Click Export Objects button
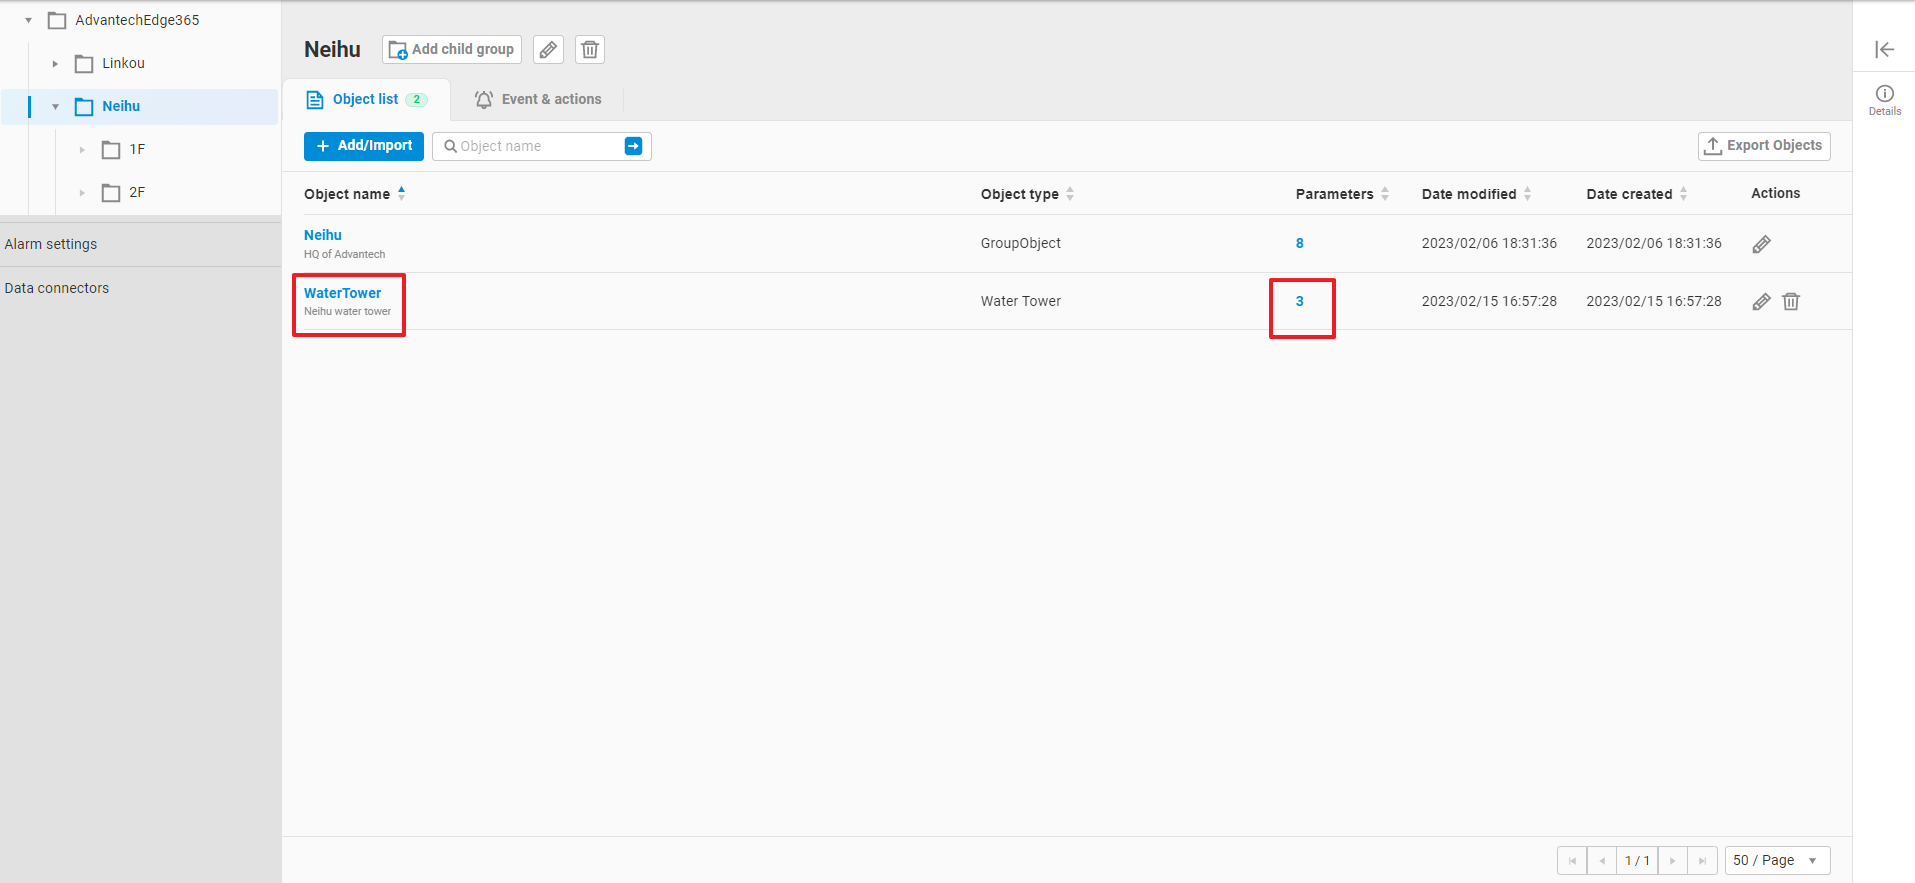This screenshot has height=883, width=1915. (x=1763, y=146)
